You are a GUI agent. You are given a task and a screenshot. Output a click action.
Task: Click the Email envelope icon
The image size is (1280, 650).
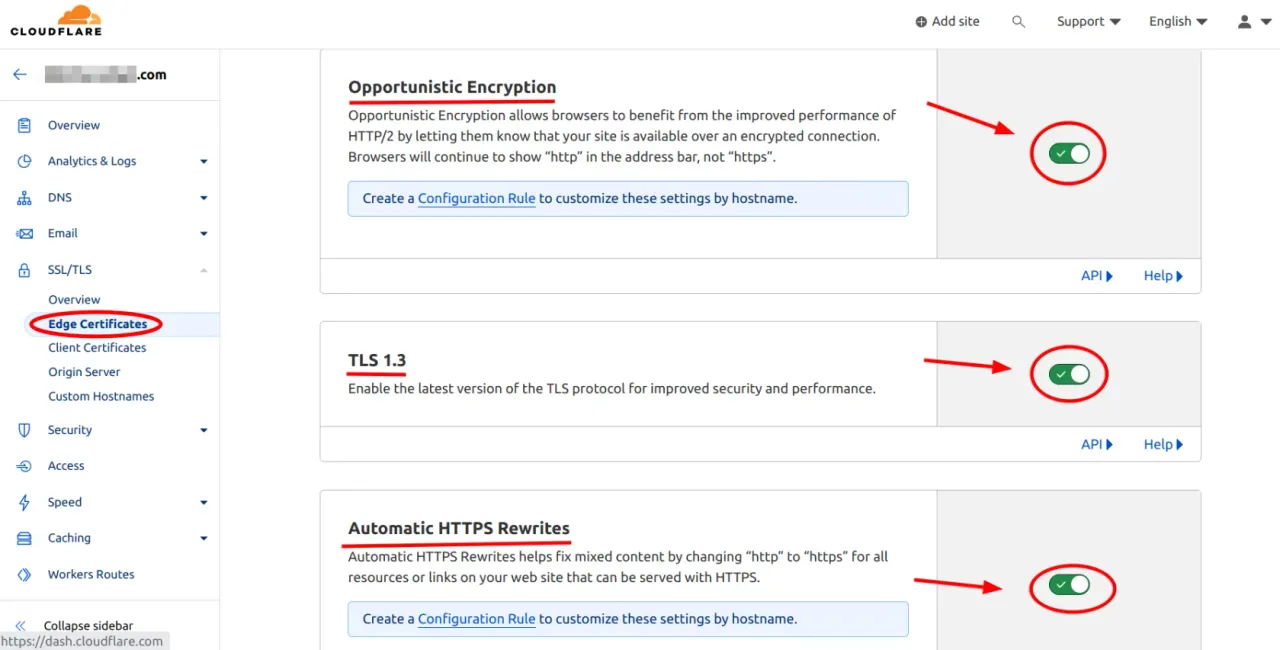25,233
